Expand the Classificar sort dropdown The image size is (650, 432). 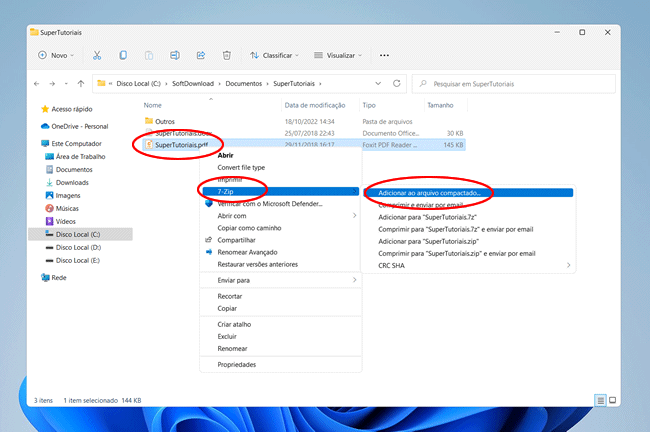pos(275,55)
